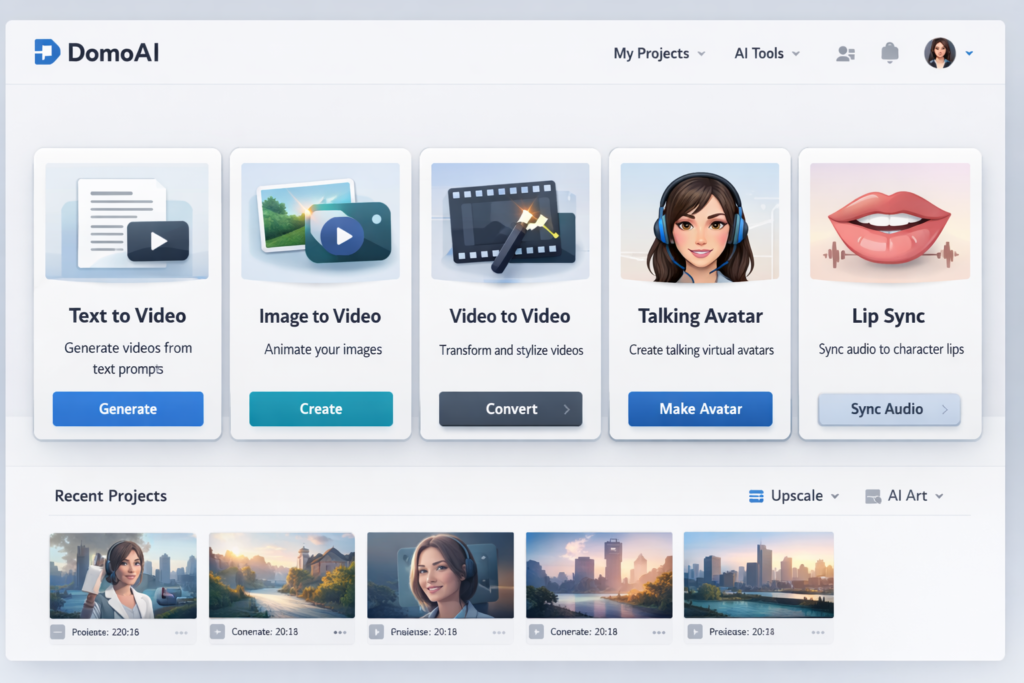
Task: Click the Video to Video filmstrip illustration
Action: [x=510, y=222]
